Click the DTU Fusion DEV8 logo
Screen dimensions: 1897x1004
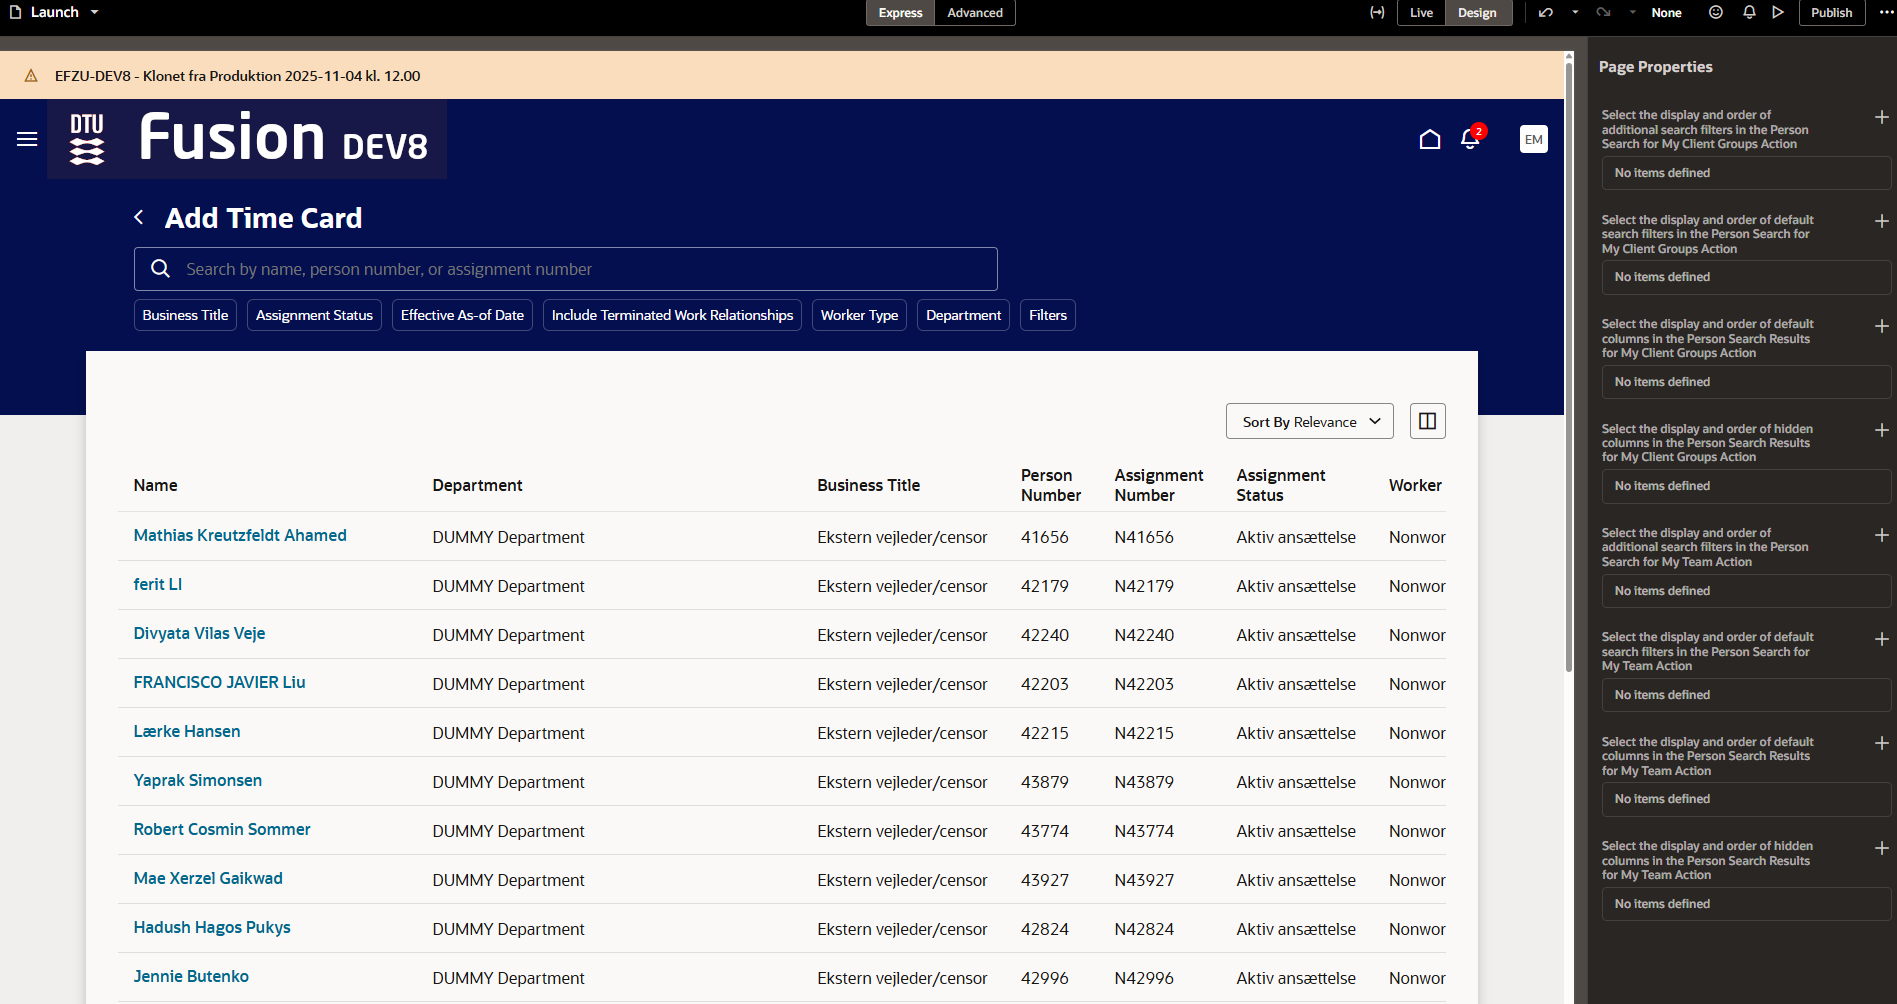coord(247,138)
